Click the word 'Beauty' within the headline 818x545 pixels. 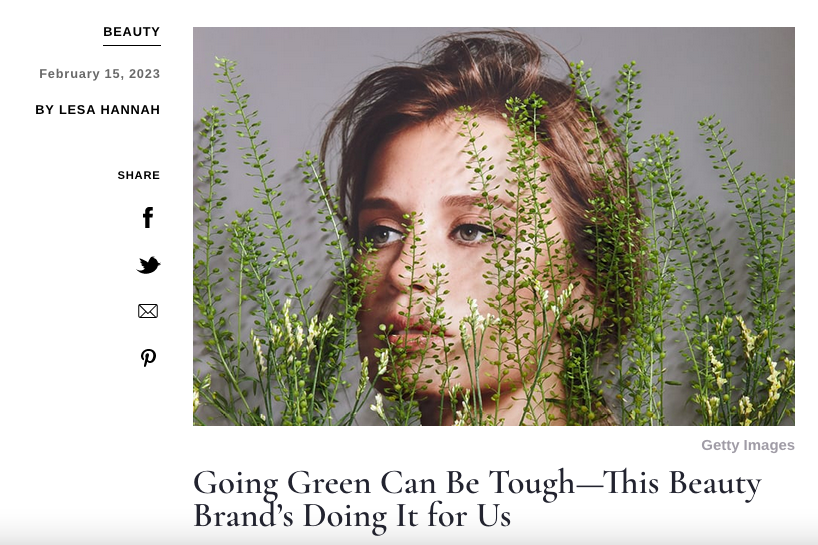coord(715,483)
